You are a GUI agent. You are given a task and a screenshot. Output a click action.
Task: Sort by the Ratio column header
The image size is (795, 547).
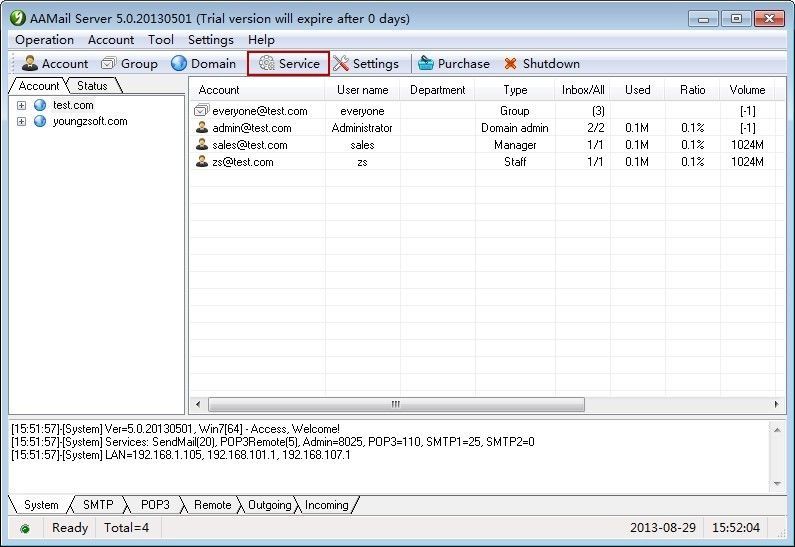click(693, 90)
